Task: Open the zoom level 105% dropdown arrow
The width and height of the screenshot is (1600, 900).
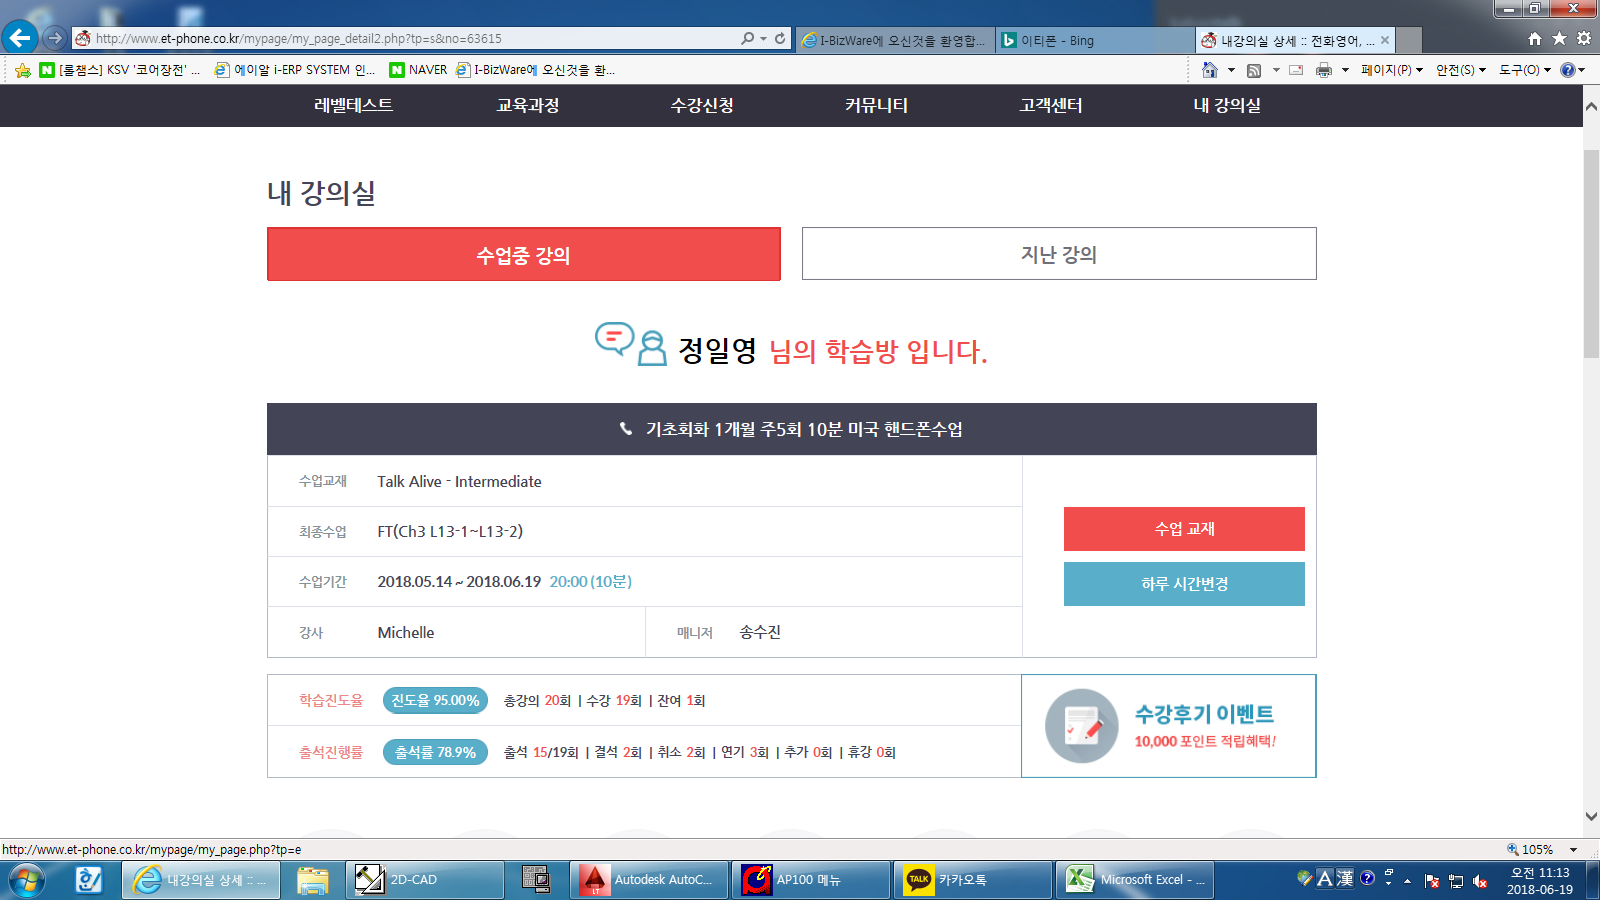Action: [x=1573, y=850]
